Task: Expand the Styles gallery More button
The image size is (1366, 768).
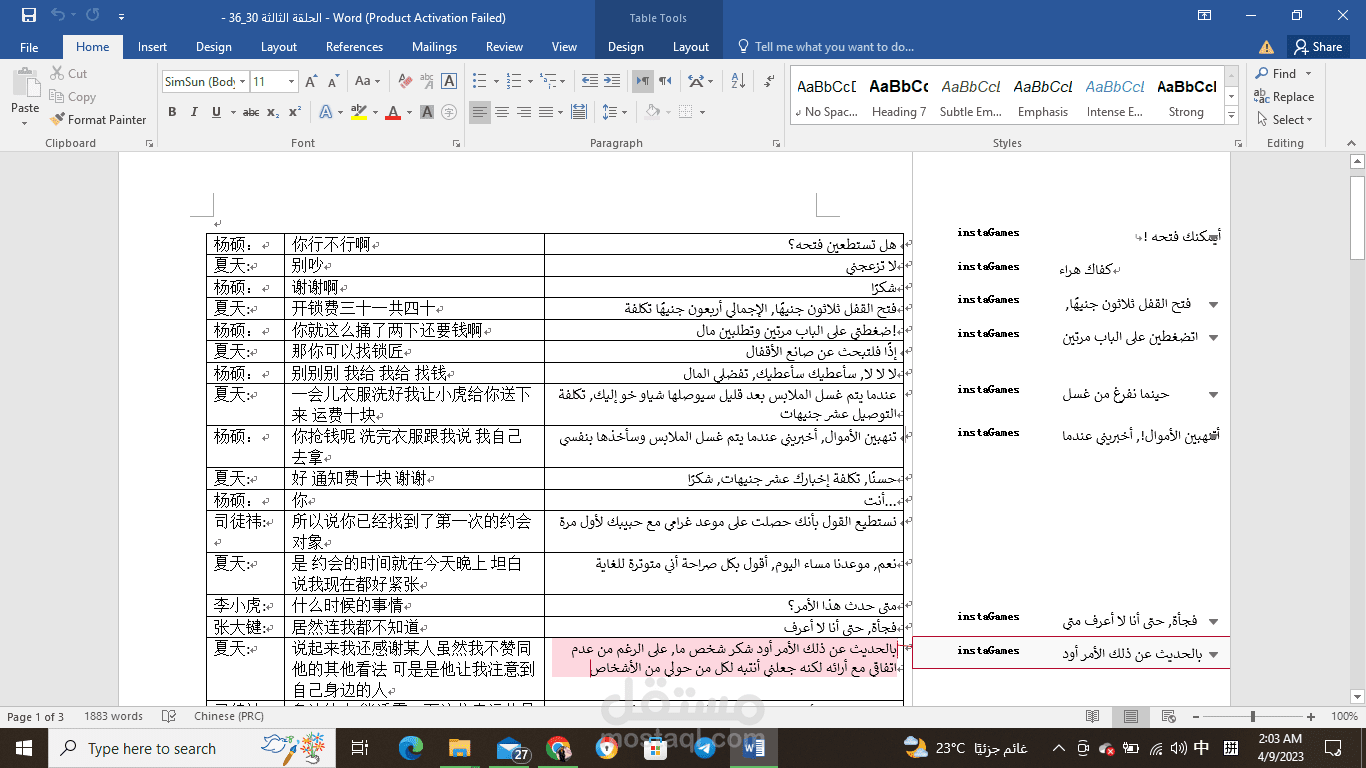Action: [x=1232, y=117]
